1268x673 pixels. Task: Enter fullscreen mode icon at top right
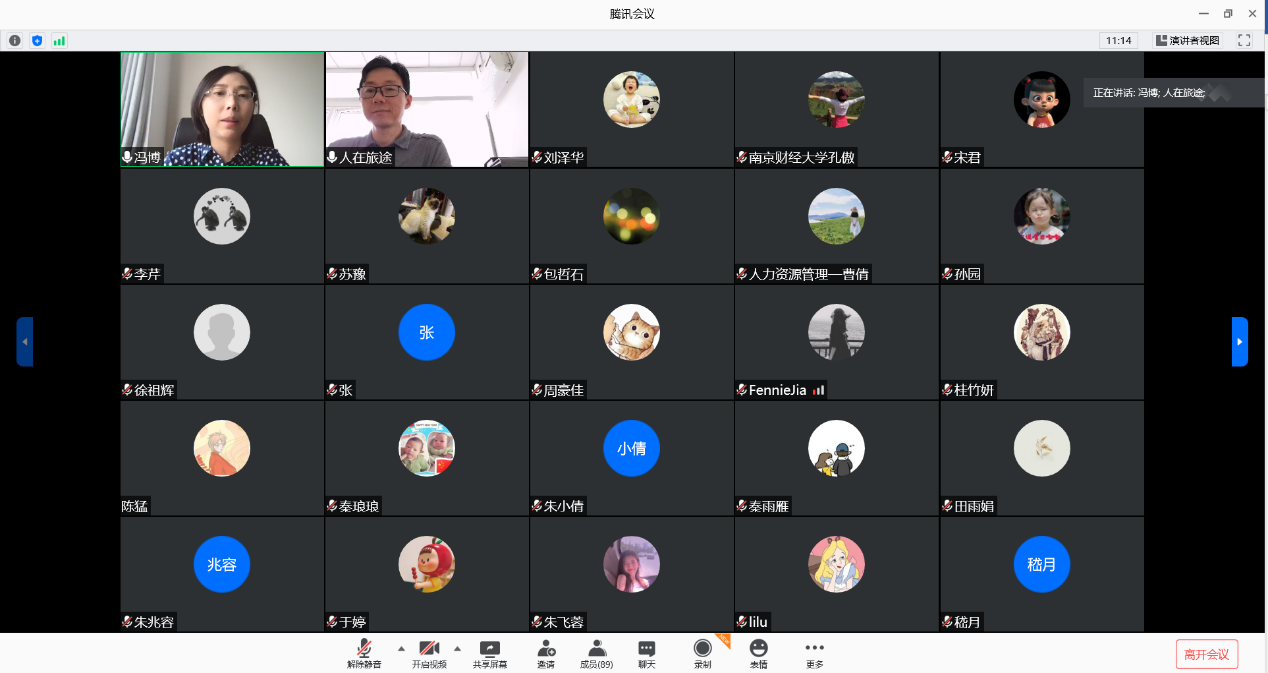tap(1244, 40)
